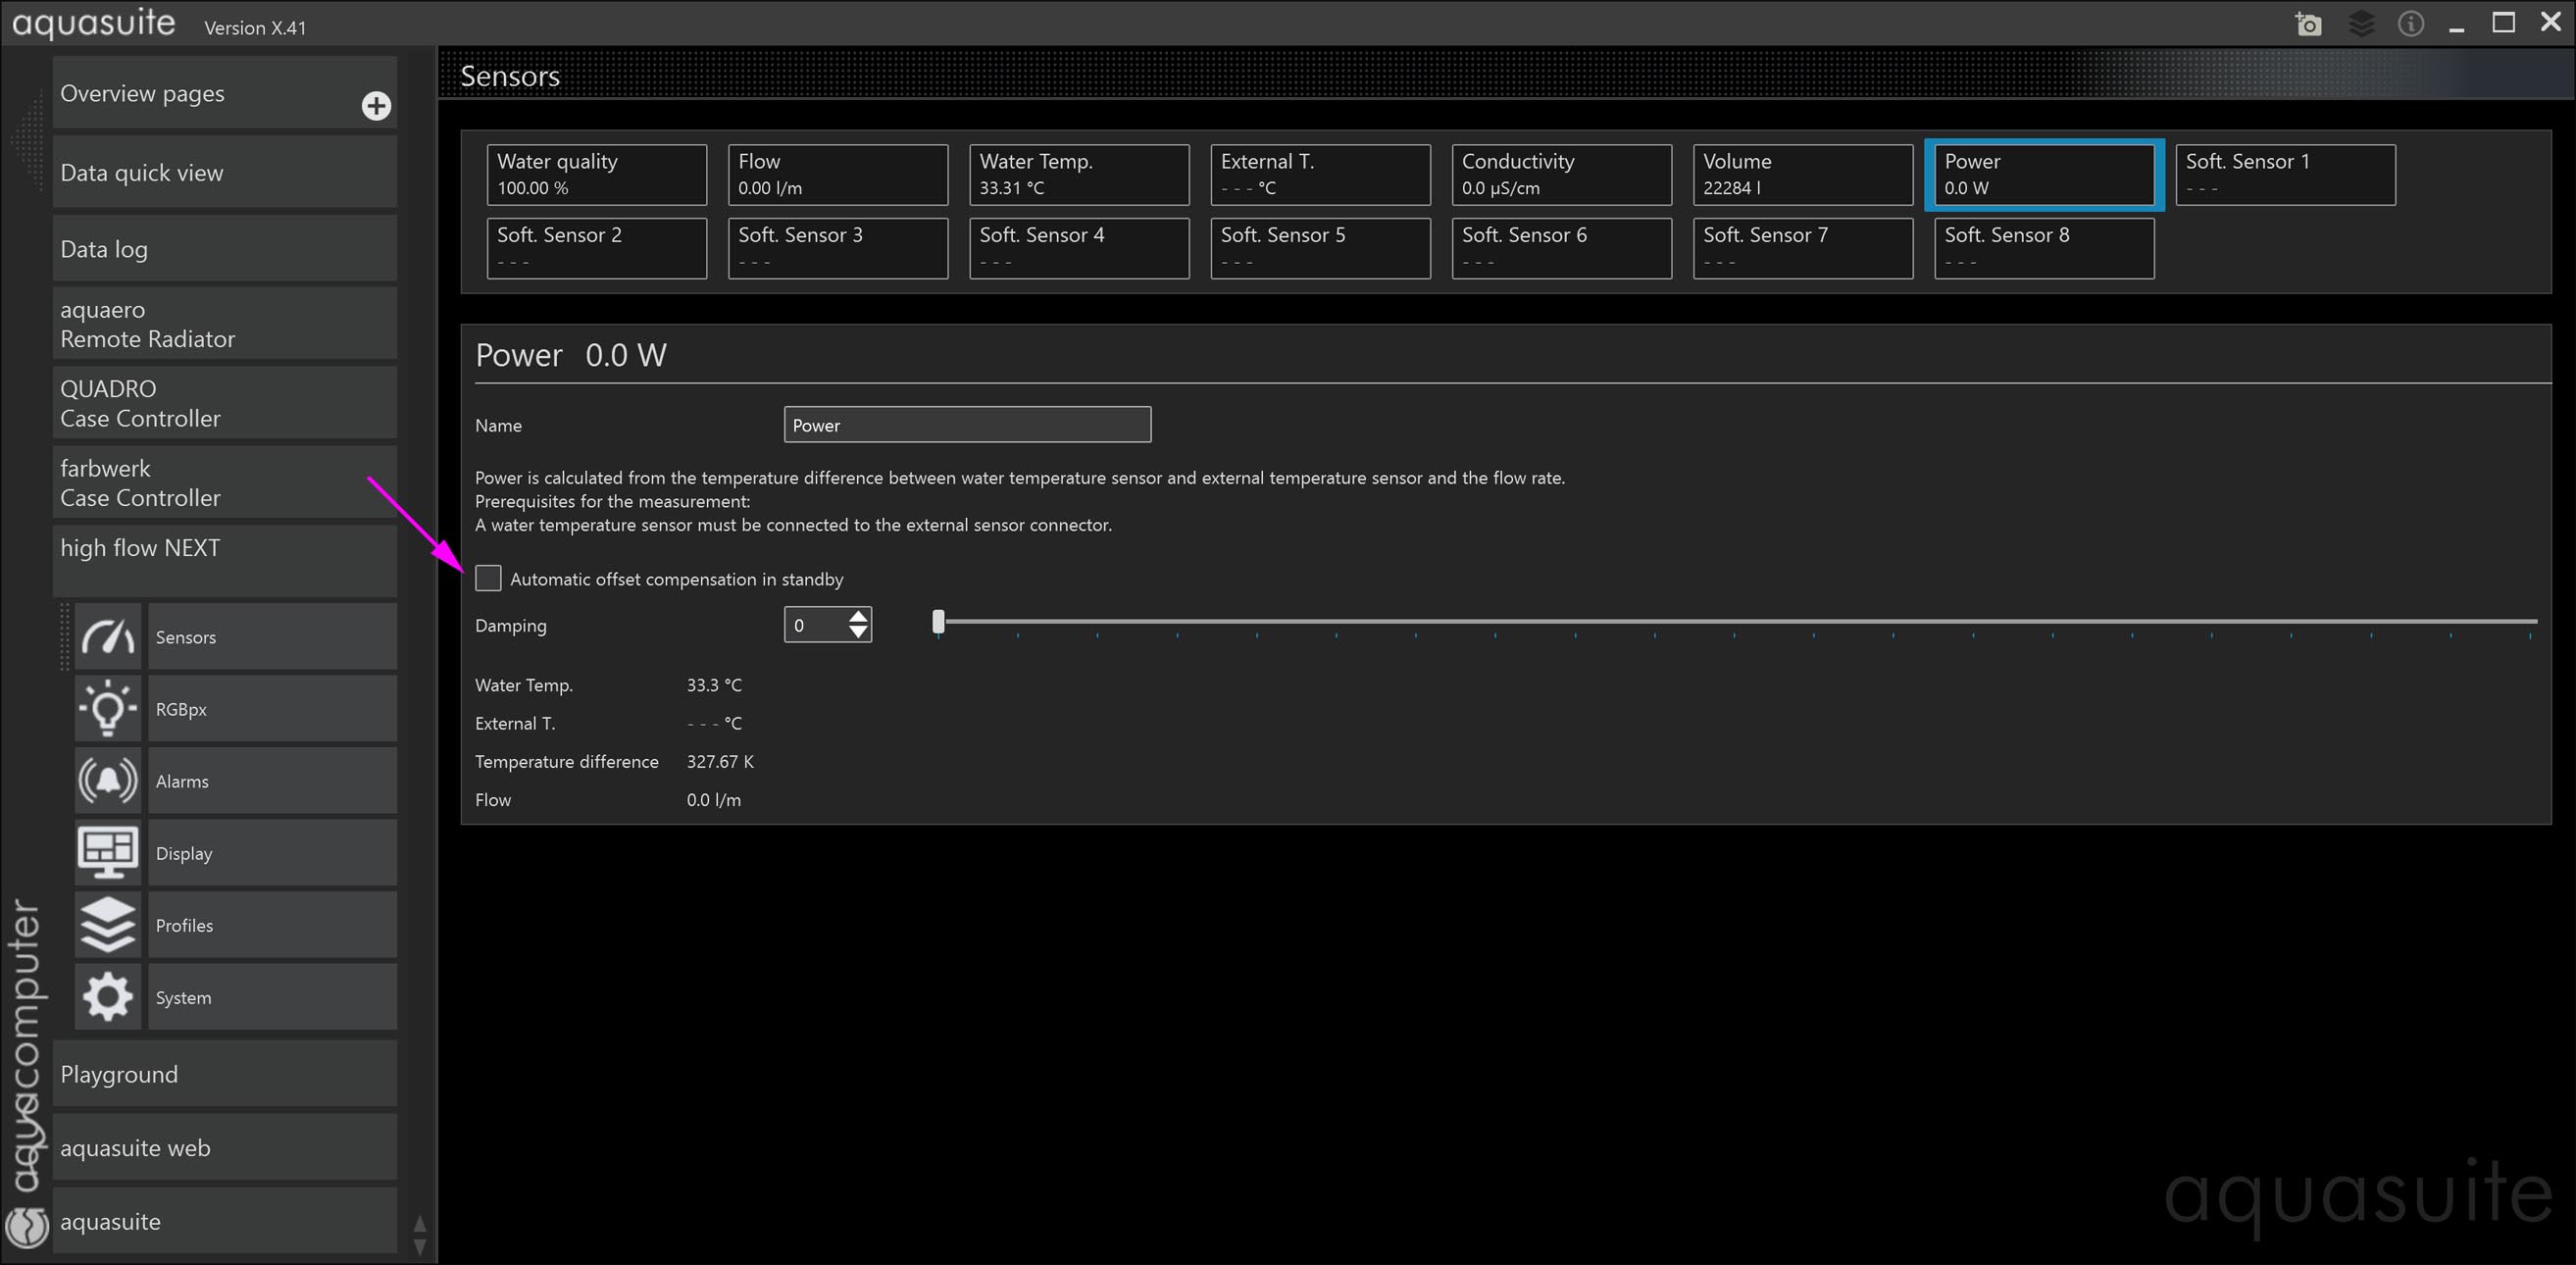
Task: Open the Display monitor icon
Action: (x=108, y=853)
